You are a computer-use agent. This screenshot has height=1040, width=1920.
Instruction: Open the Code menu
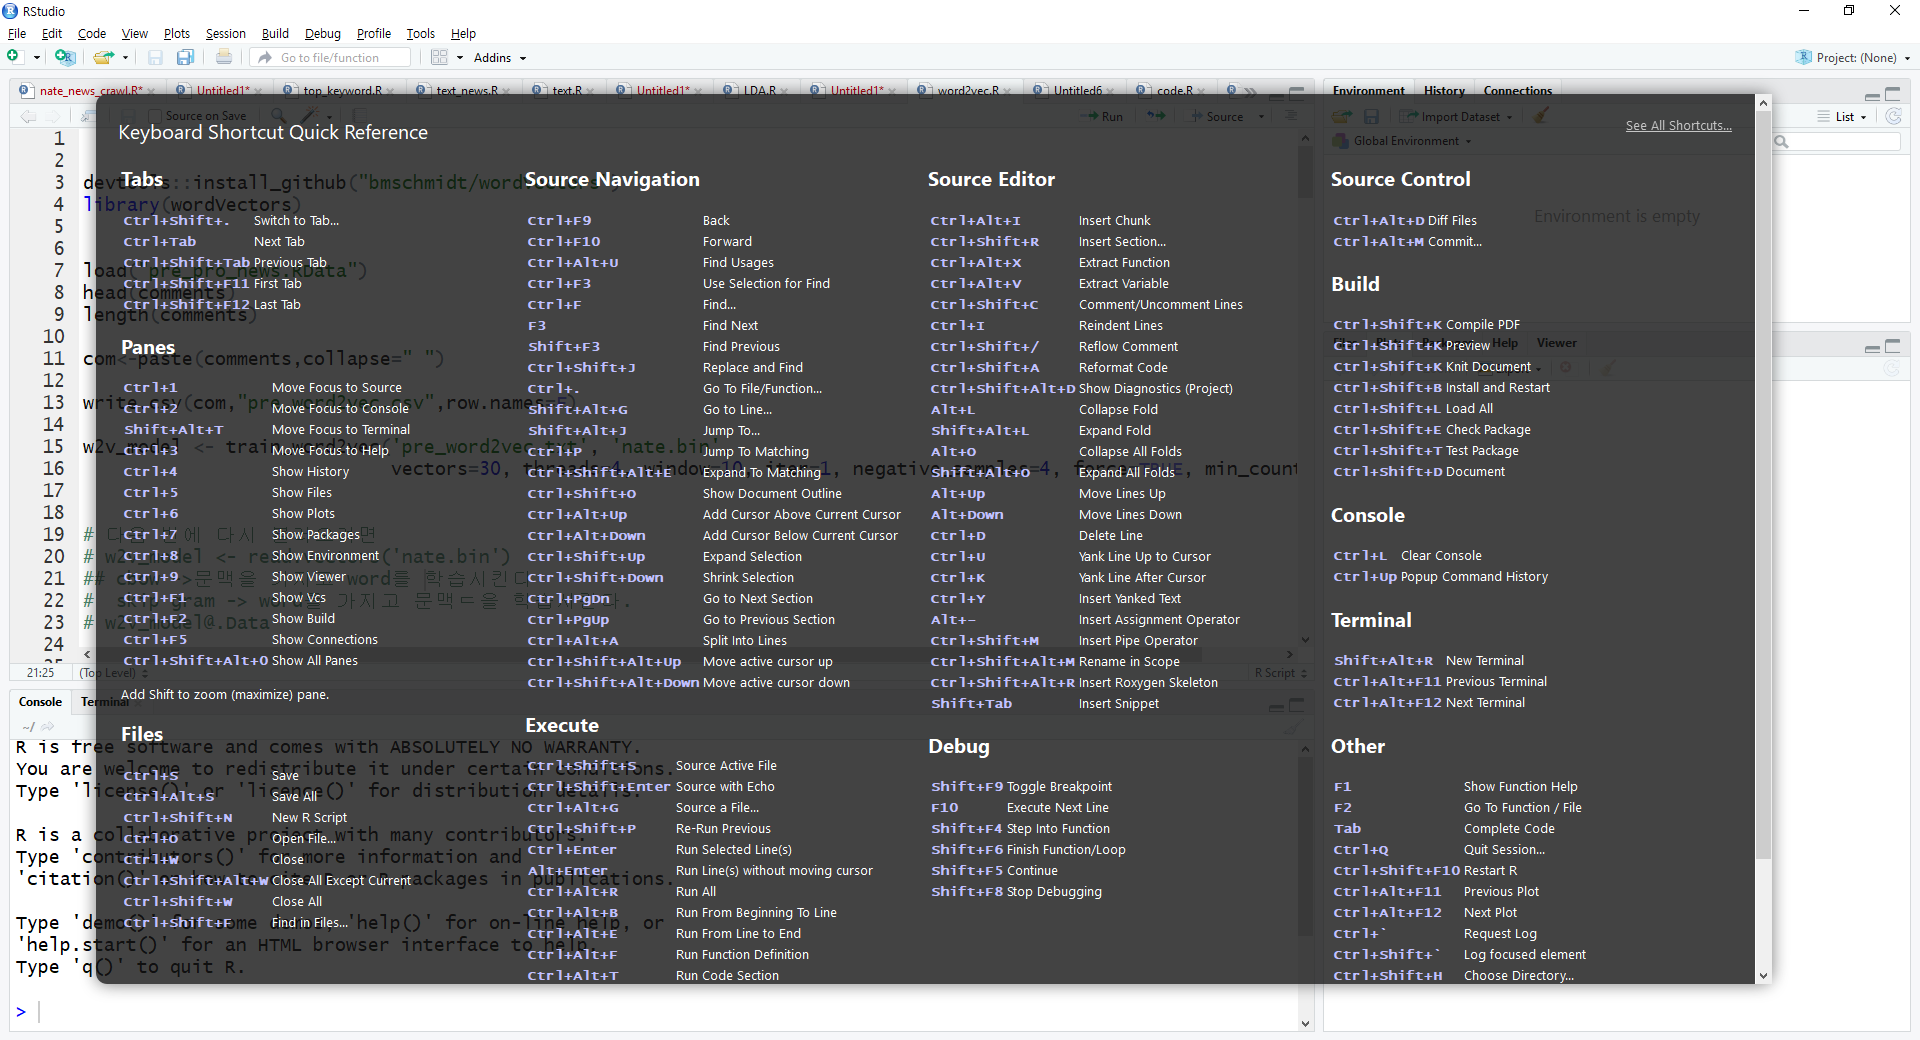[92, 33]
